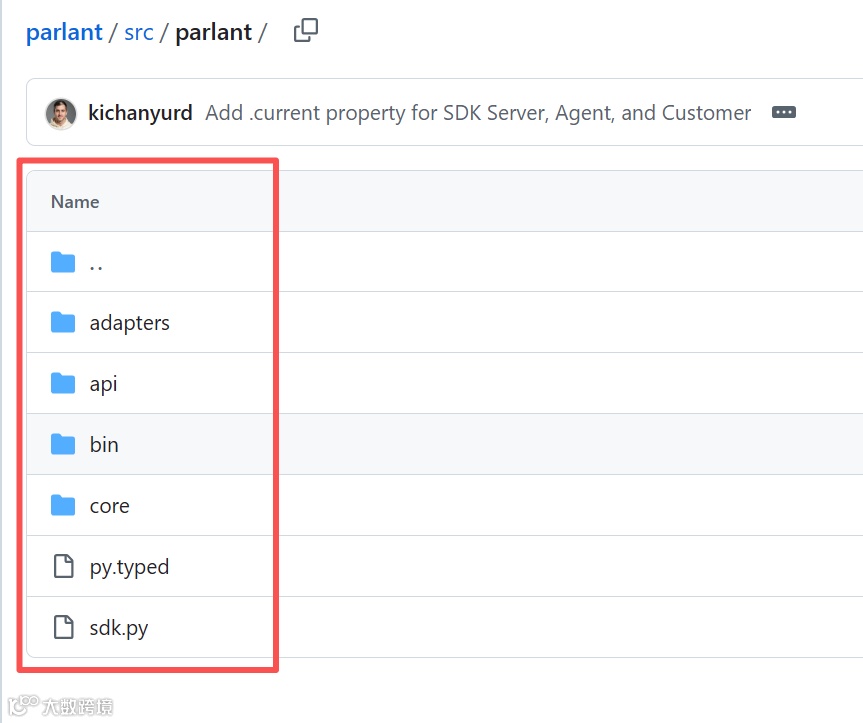Click kichanyurd's avatar thumbnail

click(61, 113)
